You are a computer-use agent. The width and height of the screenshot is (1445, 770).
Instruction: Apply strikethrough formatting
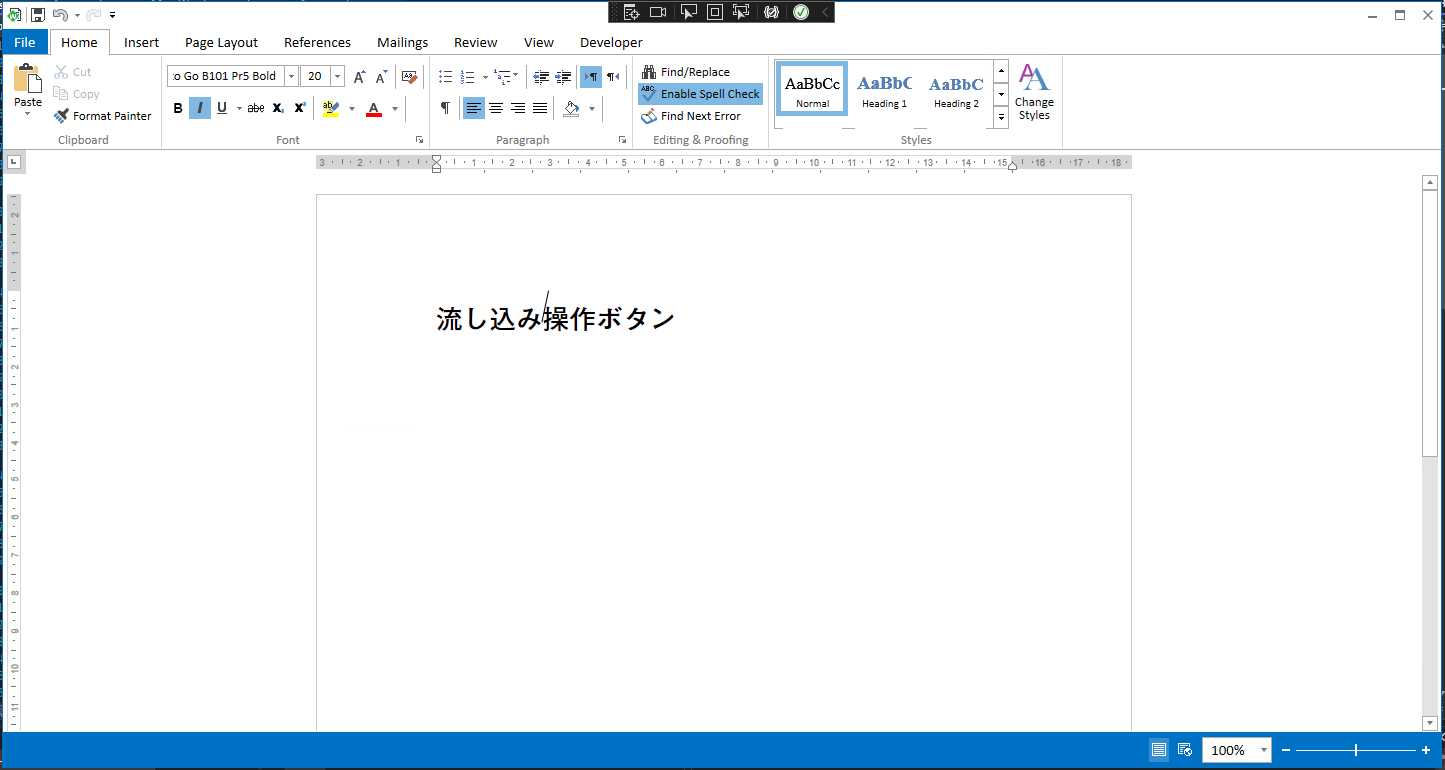coord(256,108)
